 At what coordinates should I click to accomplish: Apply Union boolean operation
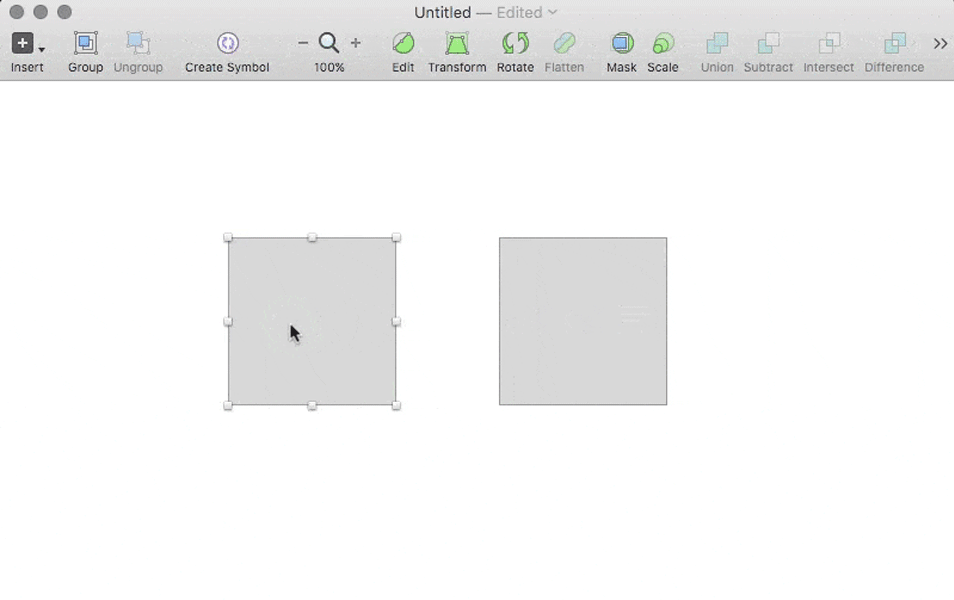click(716, 45)
